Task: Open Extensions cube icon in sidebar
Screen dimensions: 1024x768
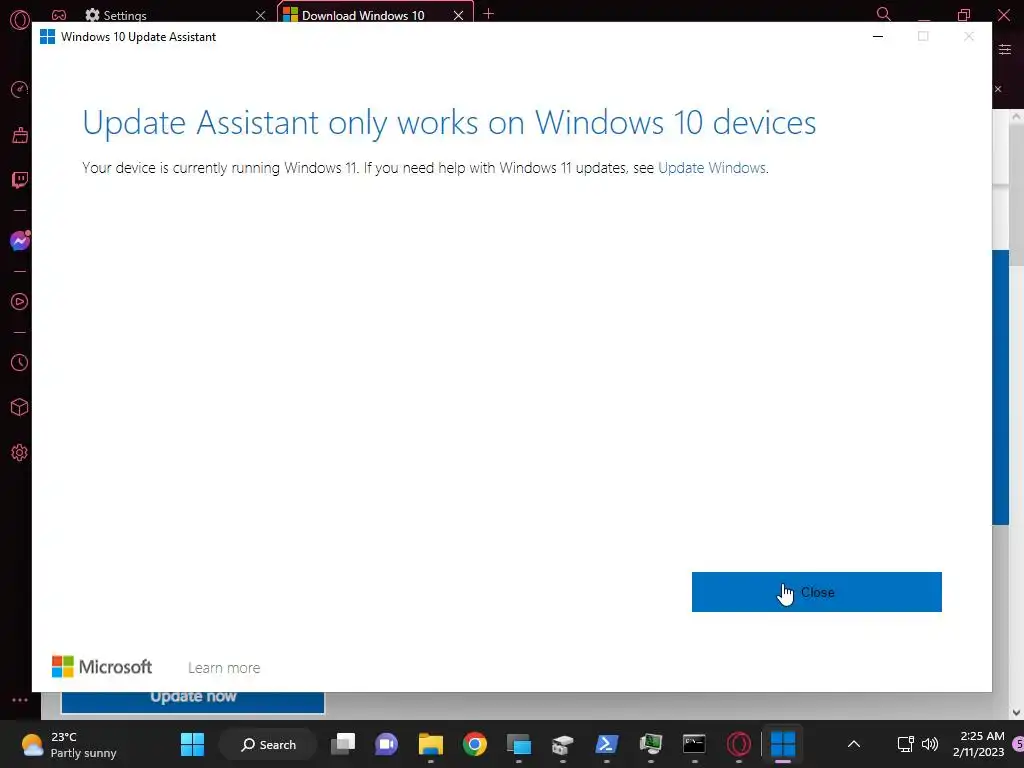Action: pos(20,408)
